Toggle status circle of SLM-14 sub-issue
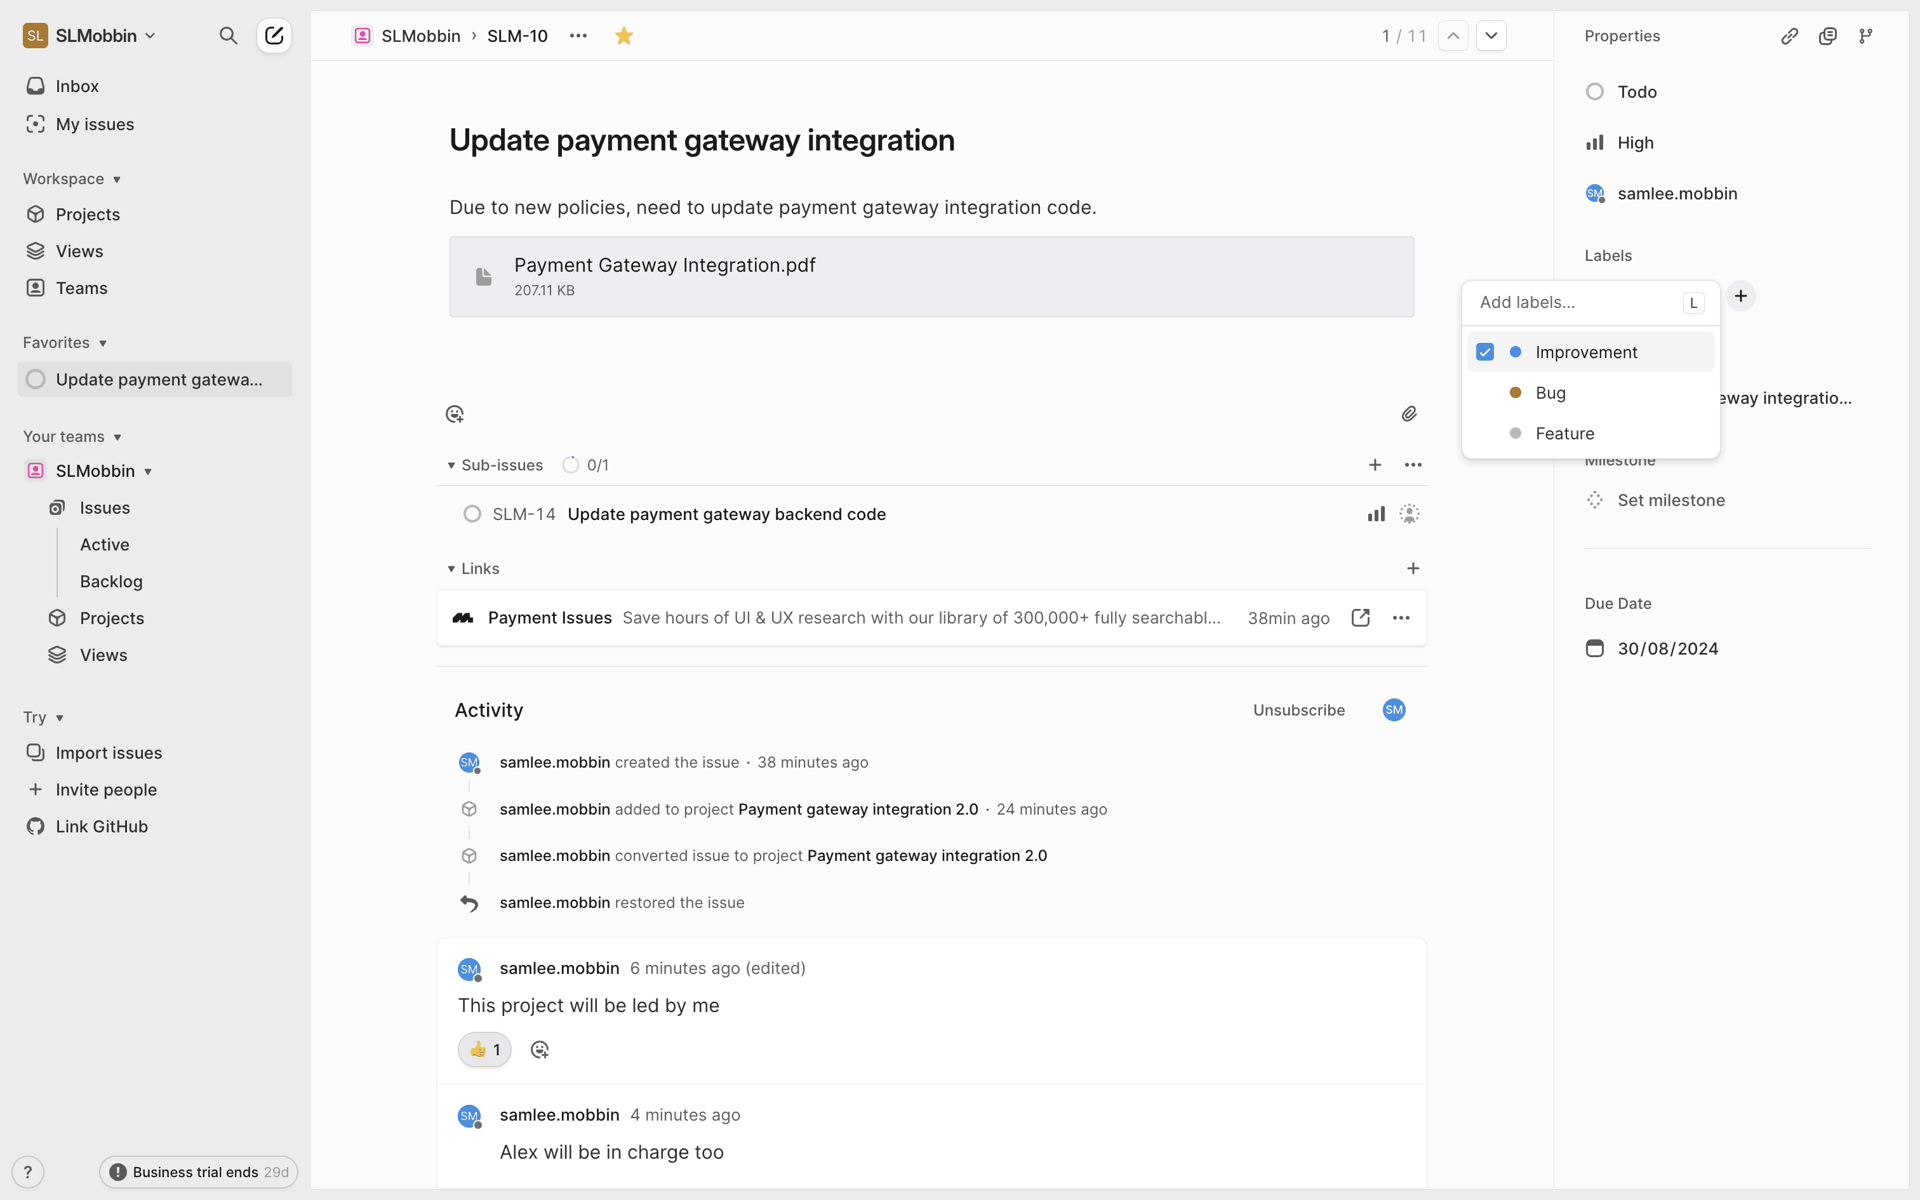Screen dimensions: 1920x1200 click(x=472, y=514)
